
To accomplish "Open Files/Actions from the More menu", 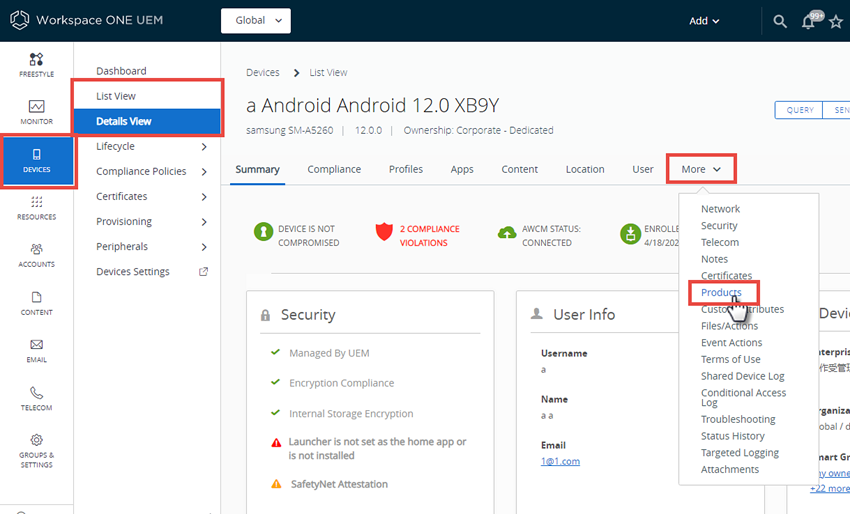I will 729,326.
